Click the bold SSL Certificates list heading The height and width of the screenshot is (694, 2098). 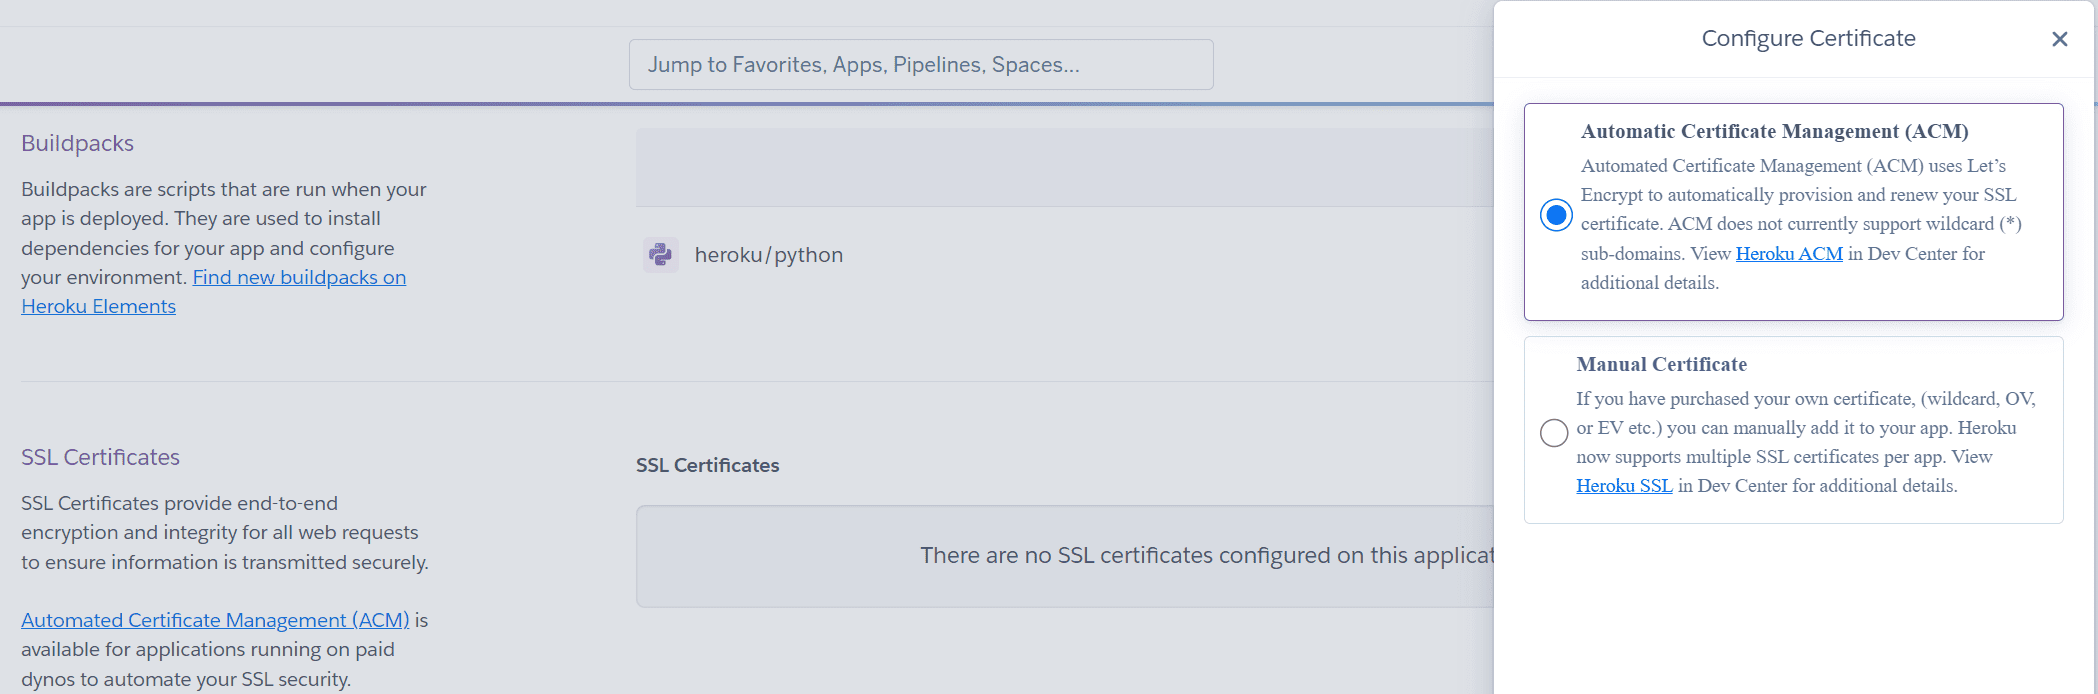707,465
